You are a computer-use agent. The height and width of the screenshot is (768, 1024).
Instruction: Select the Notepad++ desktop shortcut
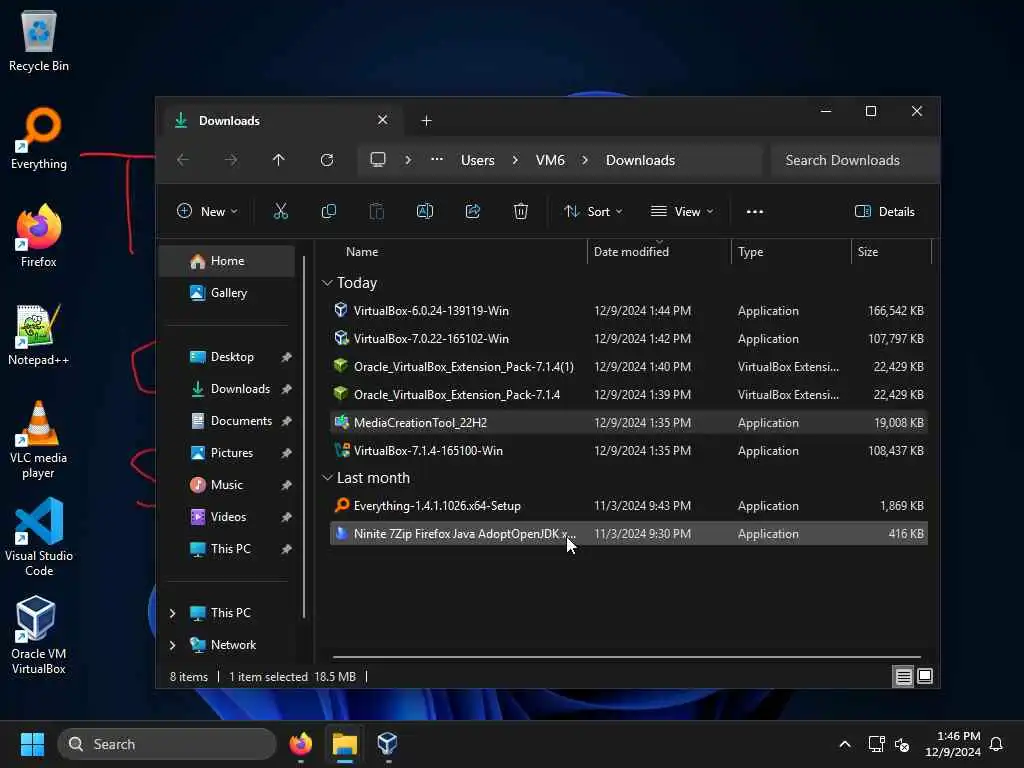click(39, 335)
